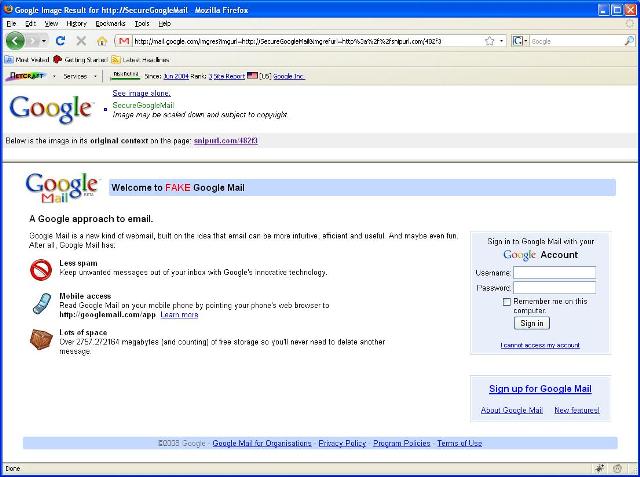Tick the Remember me on this computer checkbox

(x=507, y=302)
